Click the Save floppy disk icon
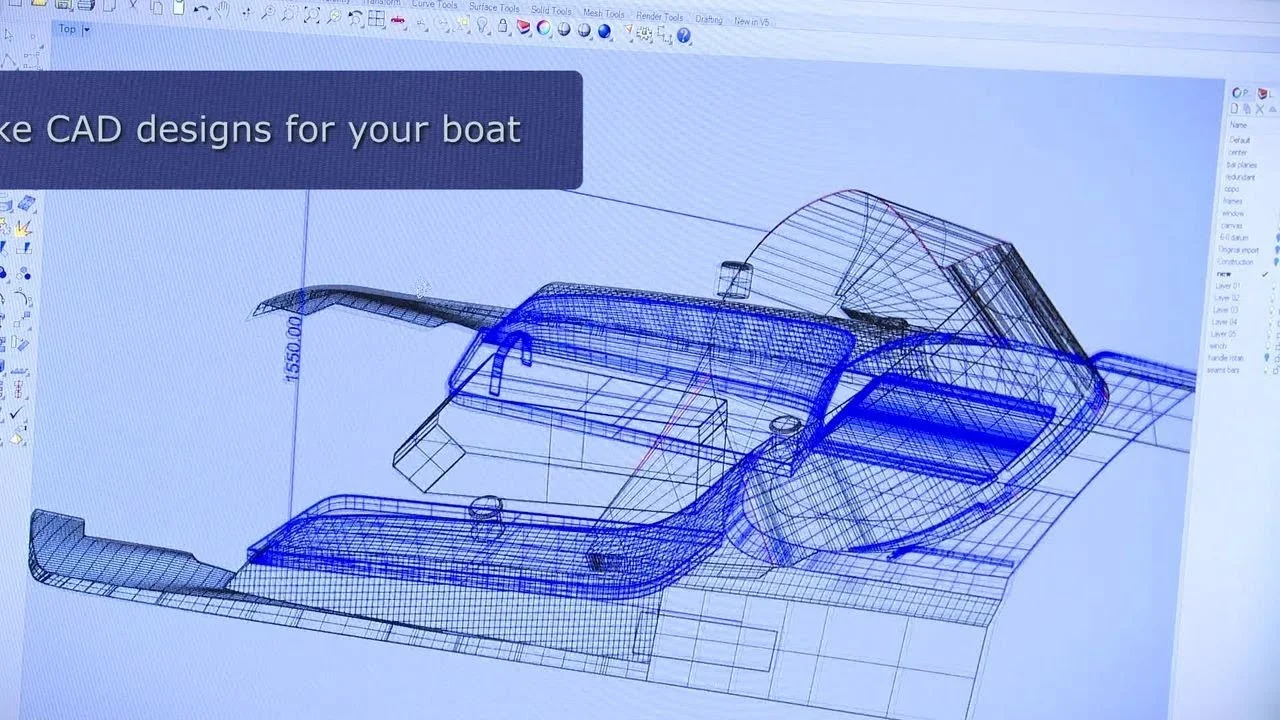 pyautogui.click(x=63, y=4)
